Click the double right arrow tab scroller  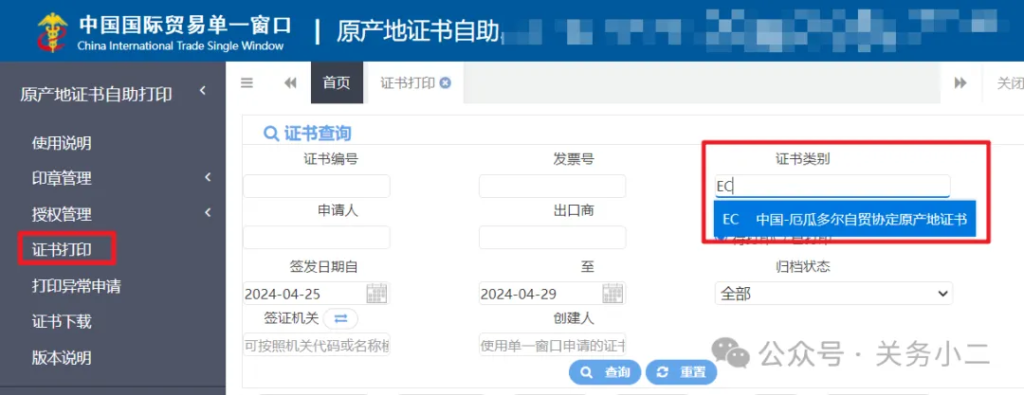[x=960, y=83]
